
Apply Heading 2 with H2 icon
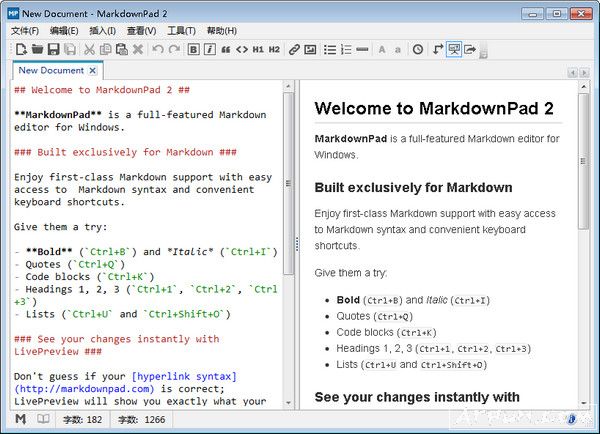point(274,49)
